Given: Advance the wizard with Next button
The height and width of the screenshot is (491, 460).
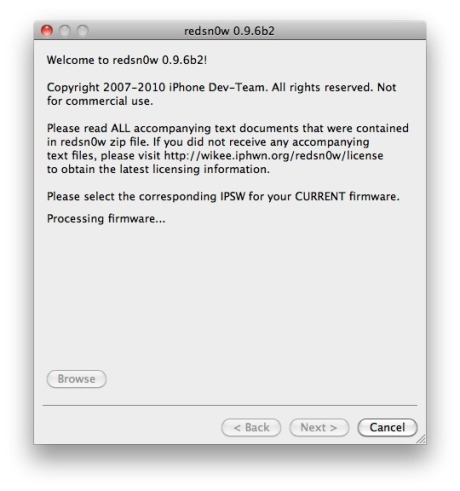Looking at the screenshot, I should coord(319,428).
